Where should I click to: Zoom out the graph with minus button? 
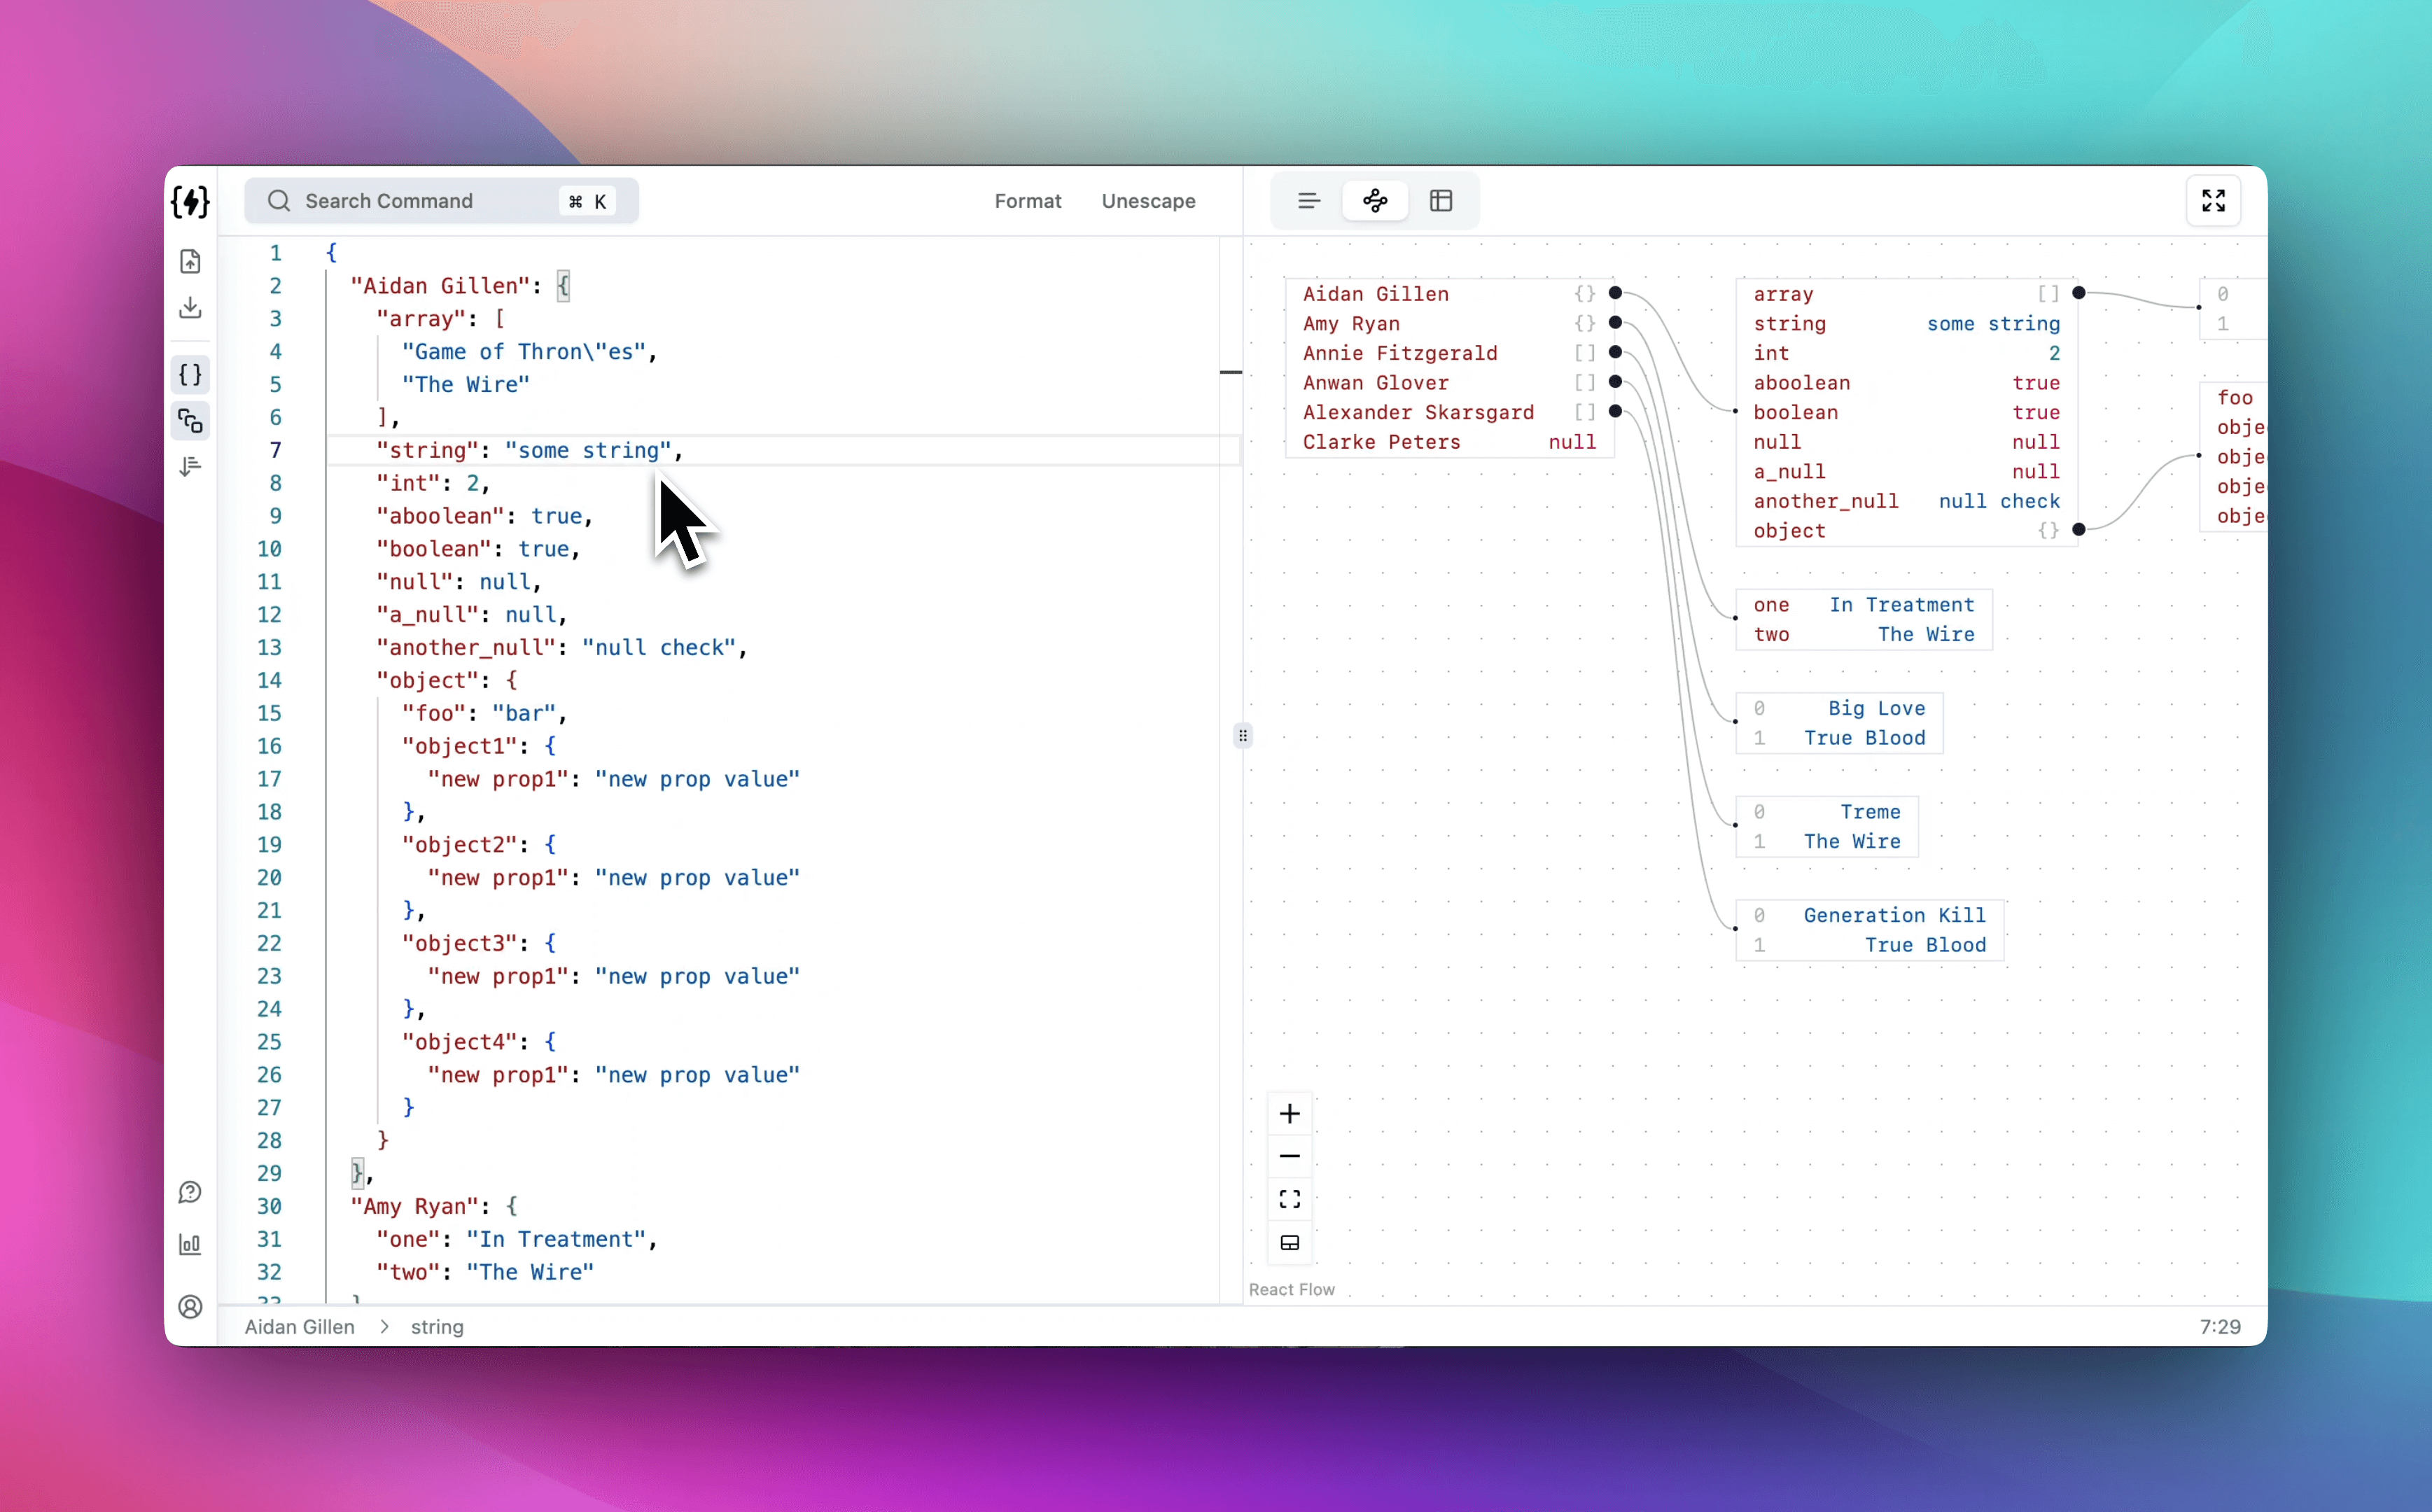tap(1290, 1157)
